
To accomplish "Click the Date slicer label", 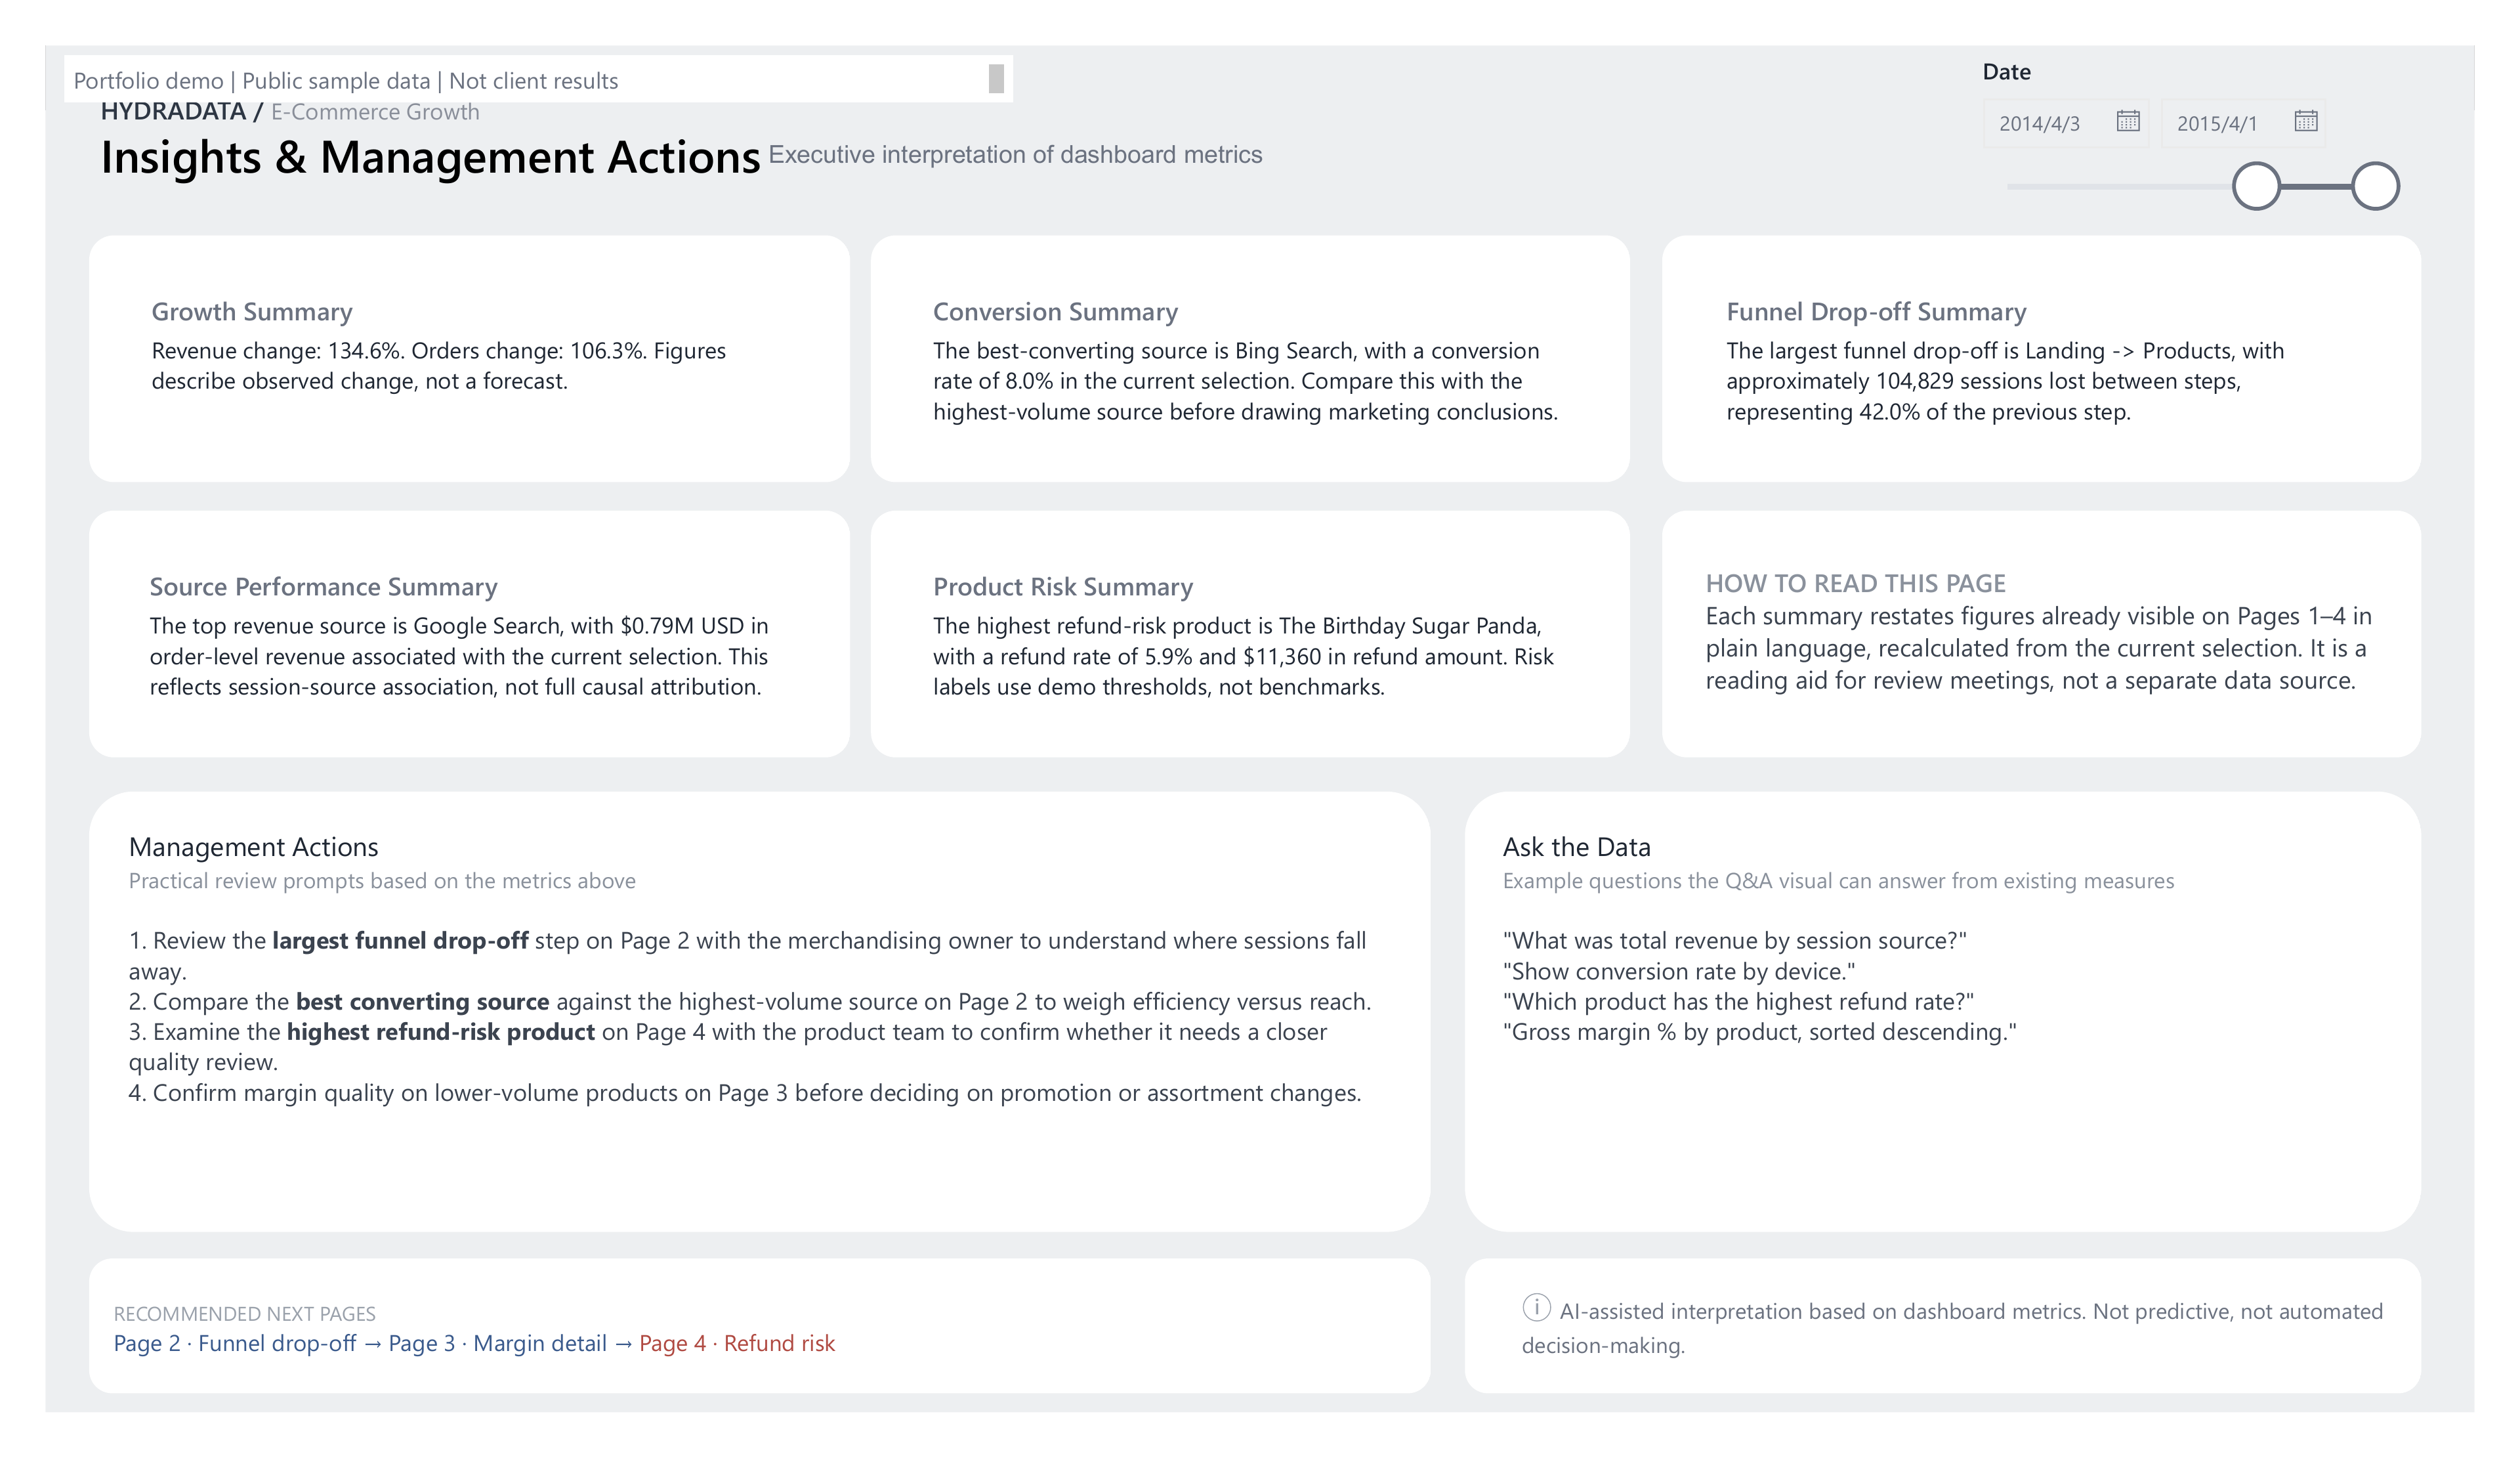I will [x=2006, y=72].
